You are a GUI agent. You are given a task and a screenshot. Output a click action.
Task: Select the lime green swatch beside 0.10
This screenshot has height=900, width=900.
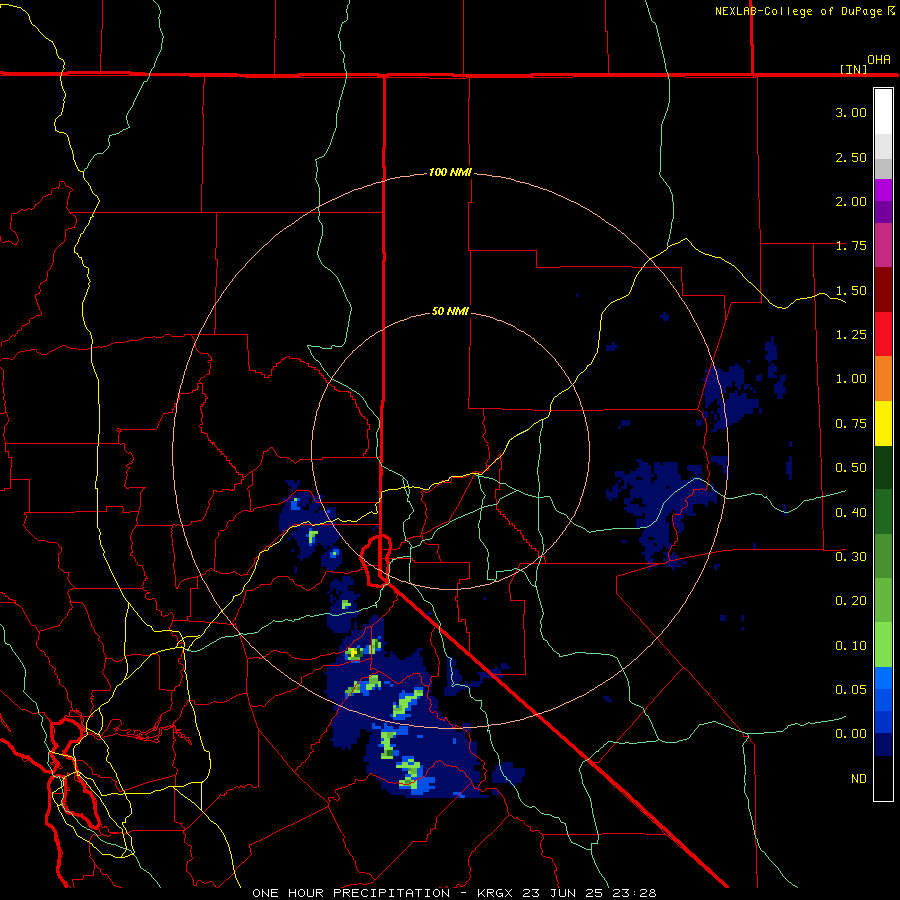(x=883, y=645)
